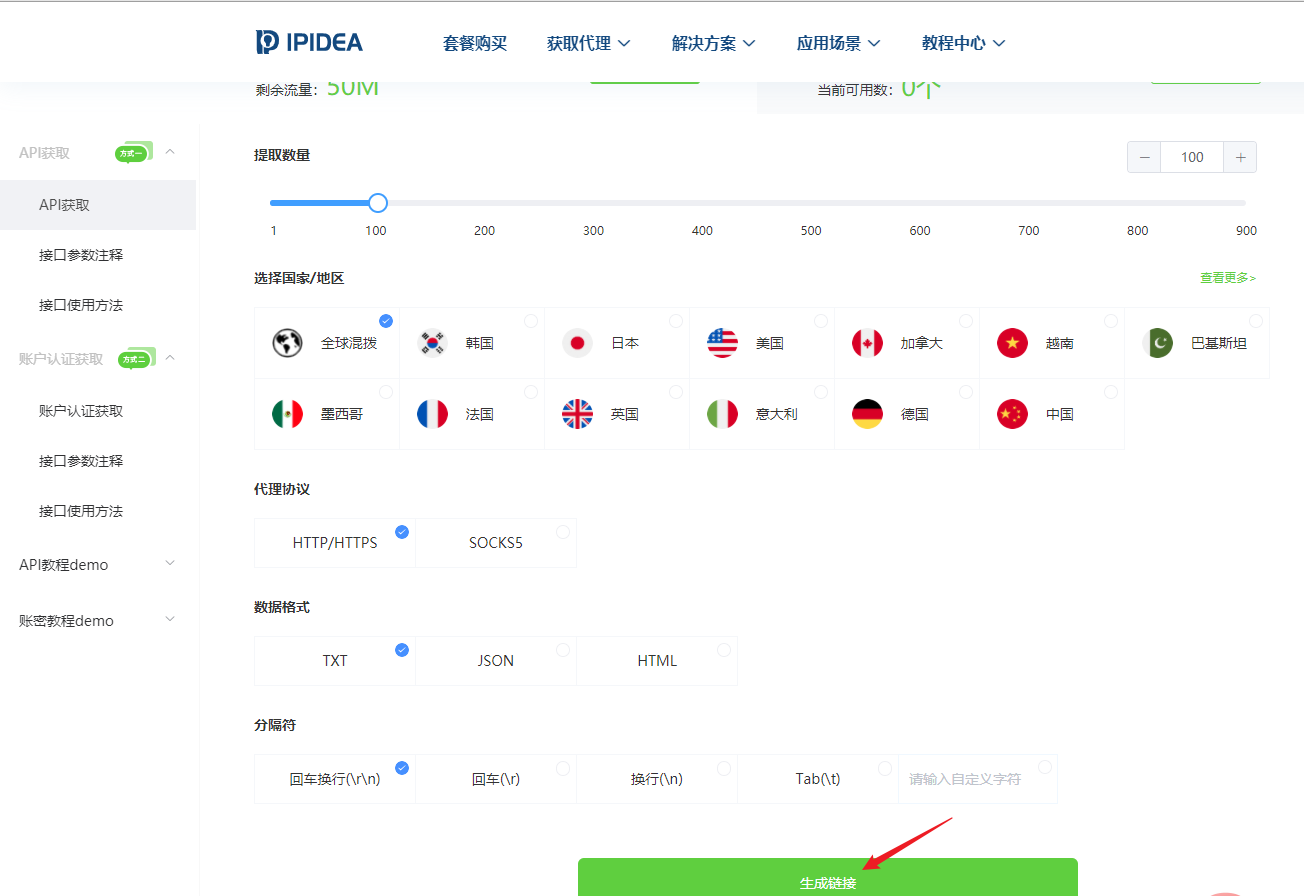
Task: Open the 获取代理 dropdown menu
Action: [588, 43]
